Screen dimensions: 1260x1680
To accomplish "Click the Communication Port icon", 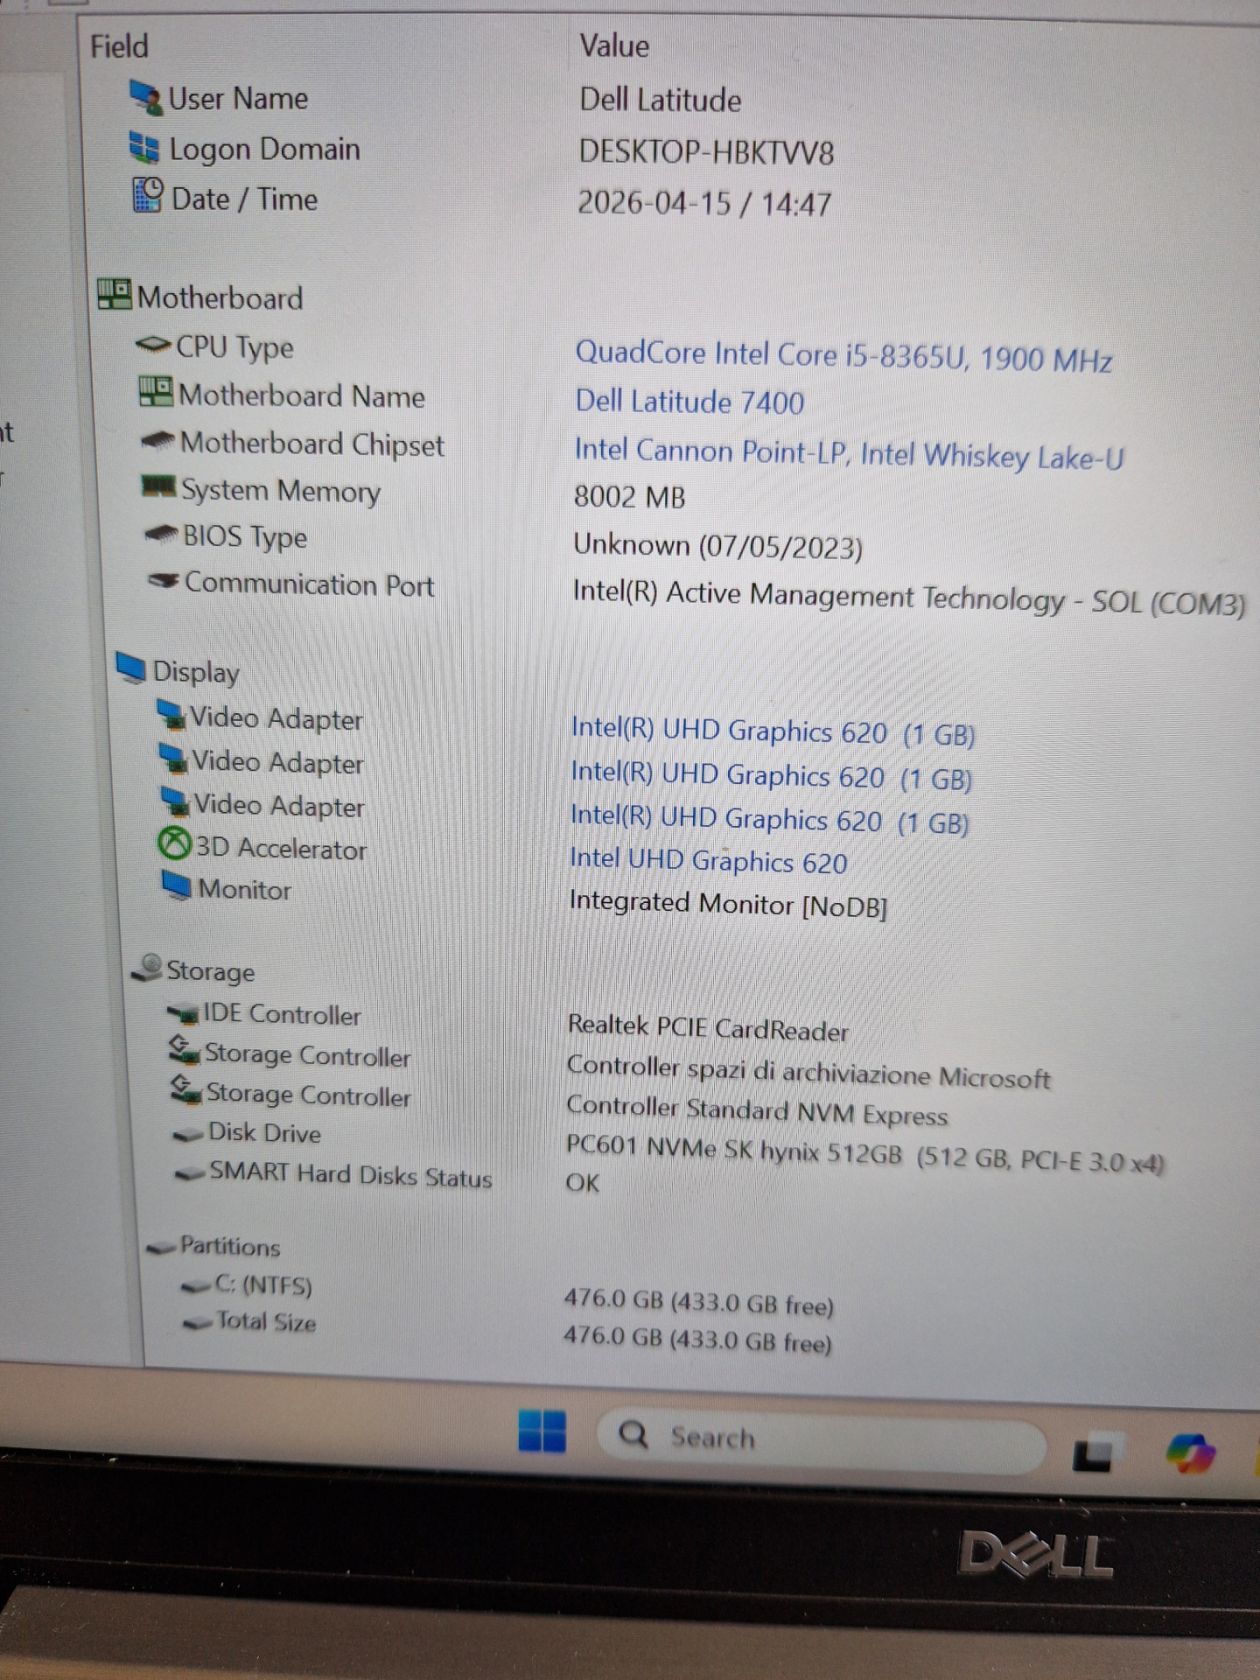I will (163, 580).
